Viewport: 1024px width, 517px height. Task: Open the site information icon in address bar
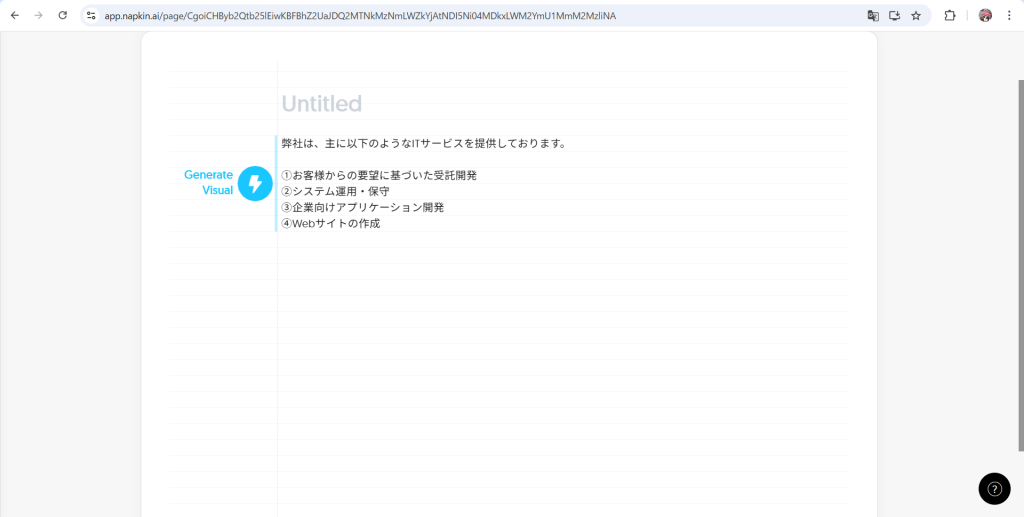click(x=91, y=16)
